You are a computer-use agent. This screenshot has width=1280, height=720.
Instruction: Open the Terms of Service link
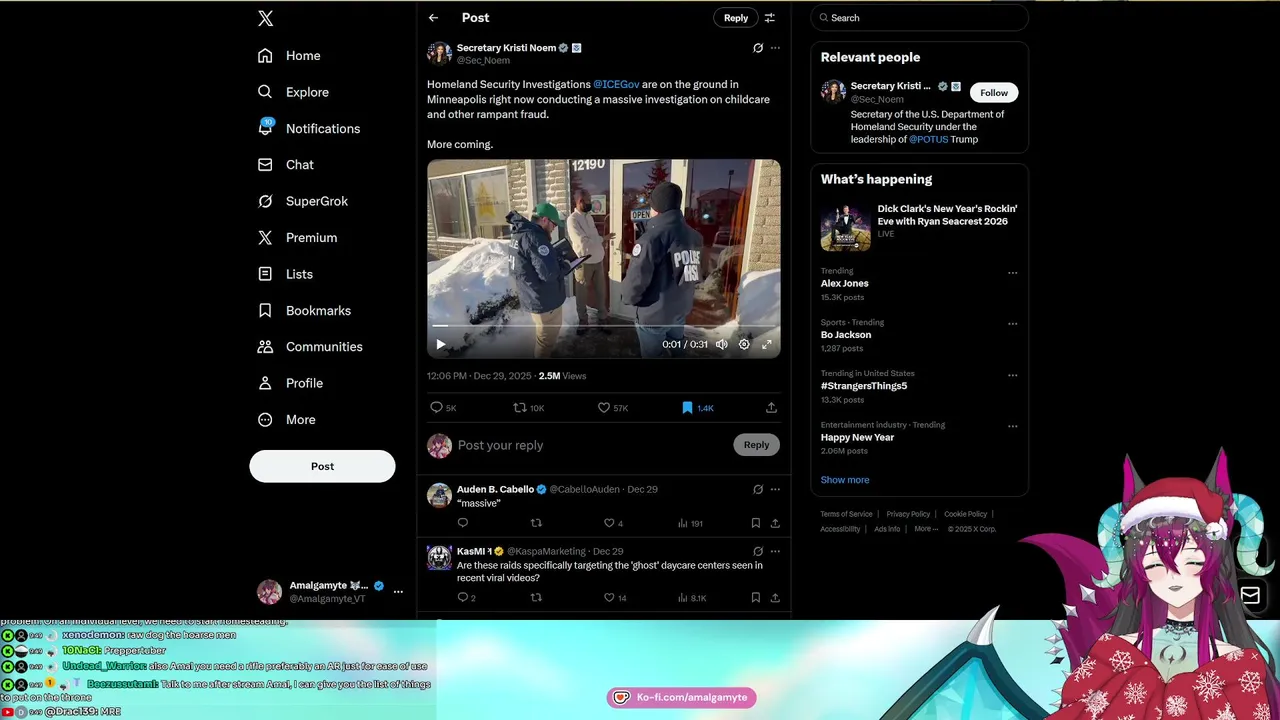click(x=846, y=514)
